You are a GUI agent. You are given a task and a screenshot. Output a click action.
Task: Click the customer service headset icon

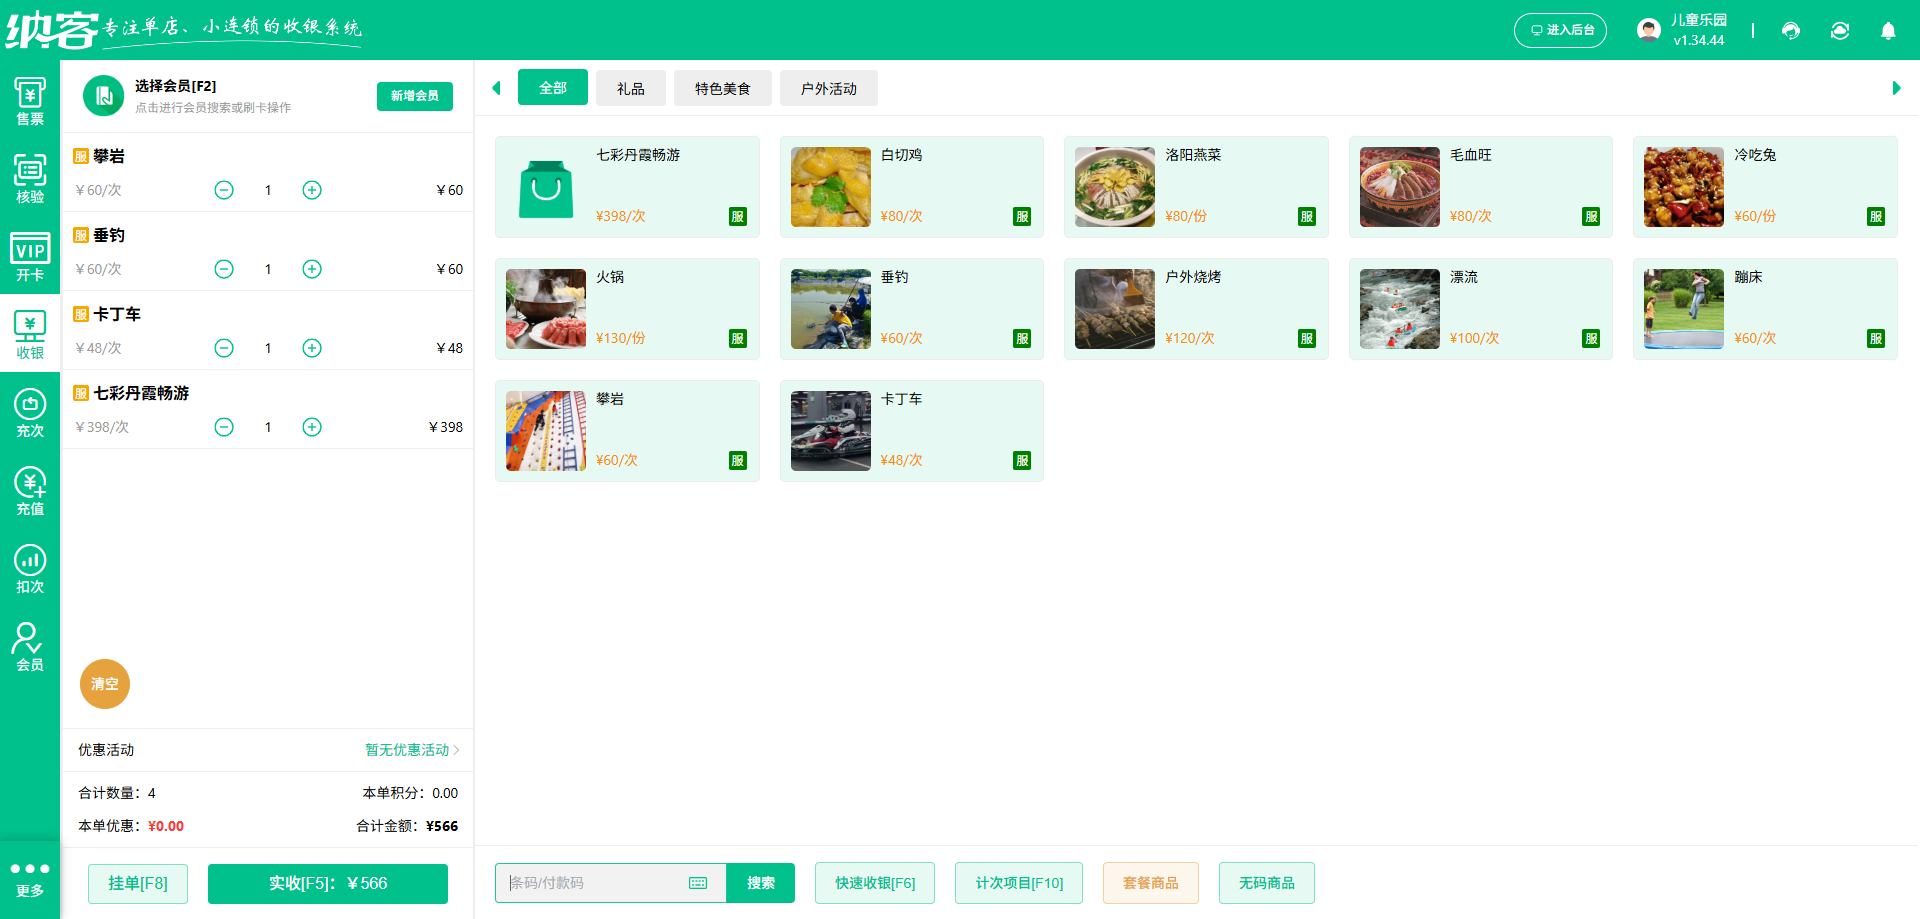coord(1791,31)
